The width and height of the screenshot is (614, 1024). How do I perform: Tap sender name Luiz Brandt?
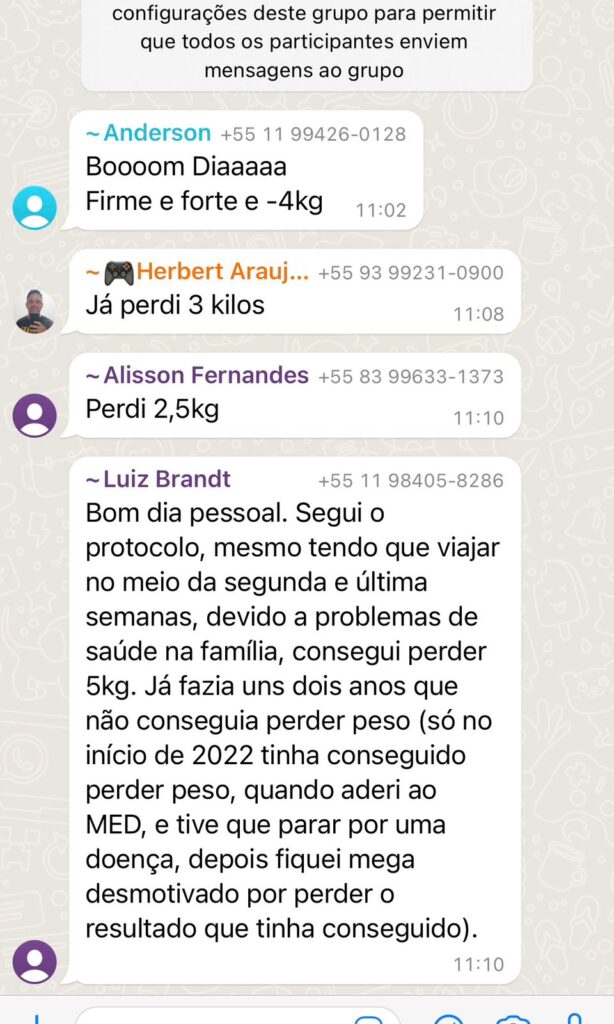167,479
